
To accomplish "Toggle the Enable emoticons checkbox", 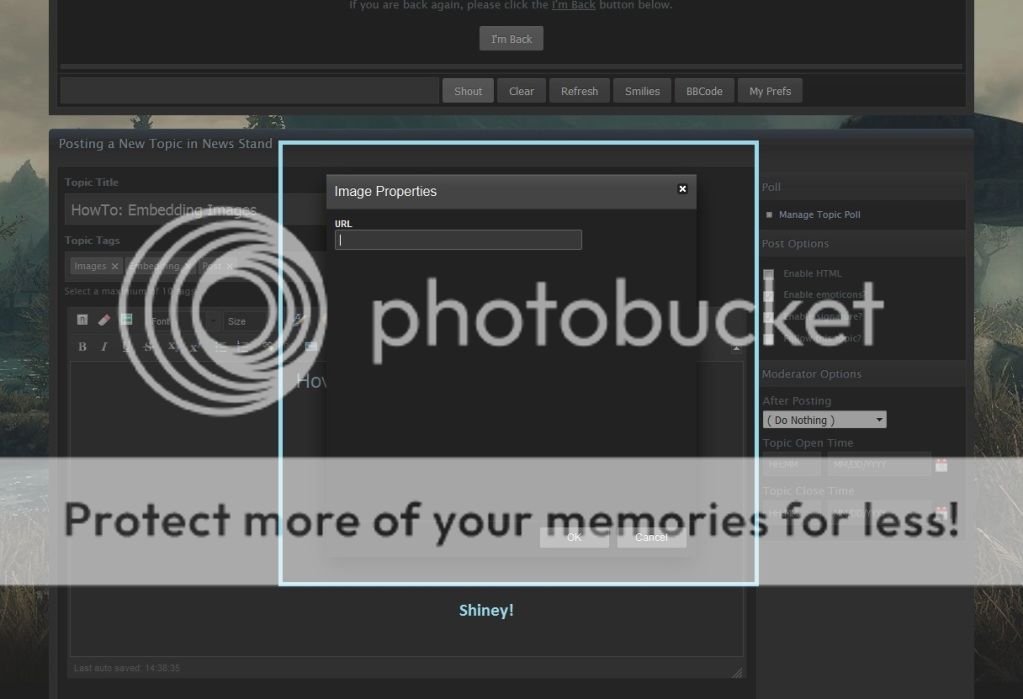I will tap(769, 296).
